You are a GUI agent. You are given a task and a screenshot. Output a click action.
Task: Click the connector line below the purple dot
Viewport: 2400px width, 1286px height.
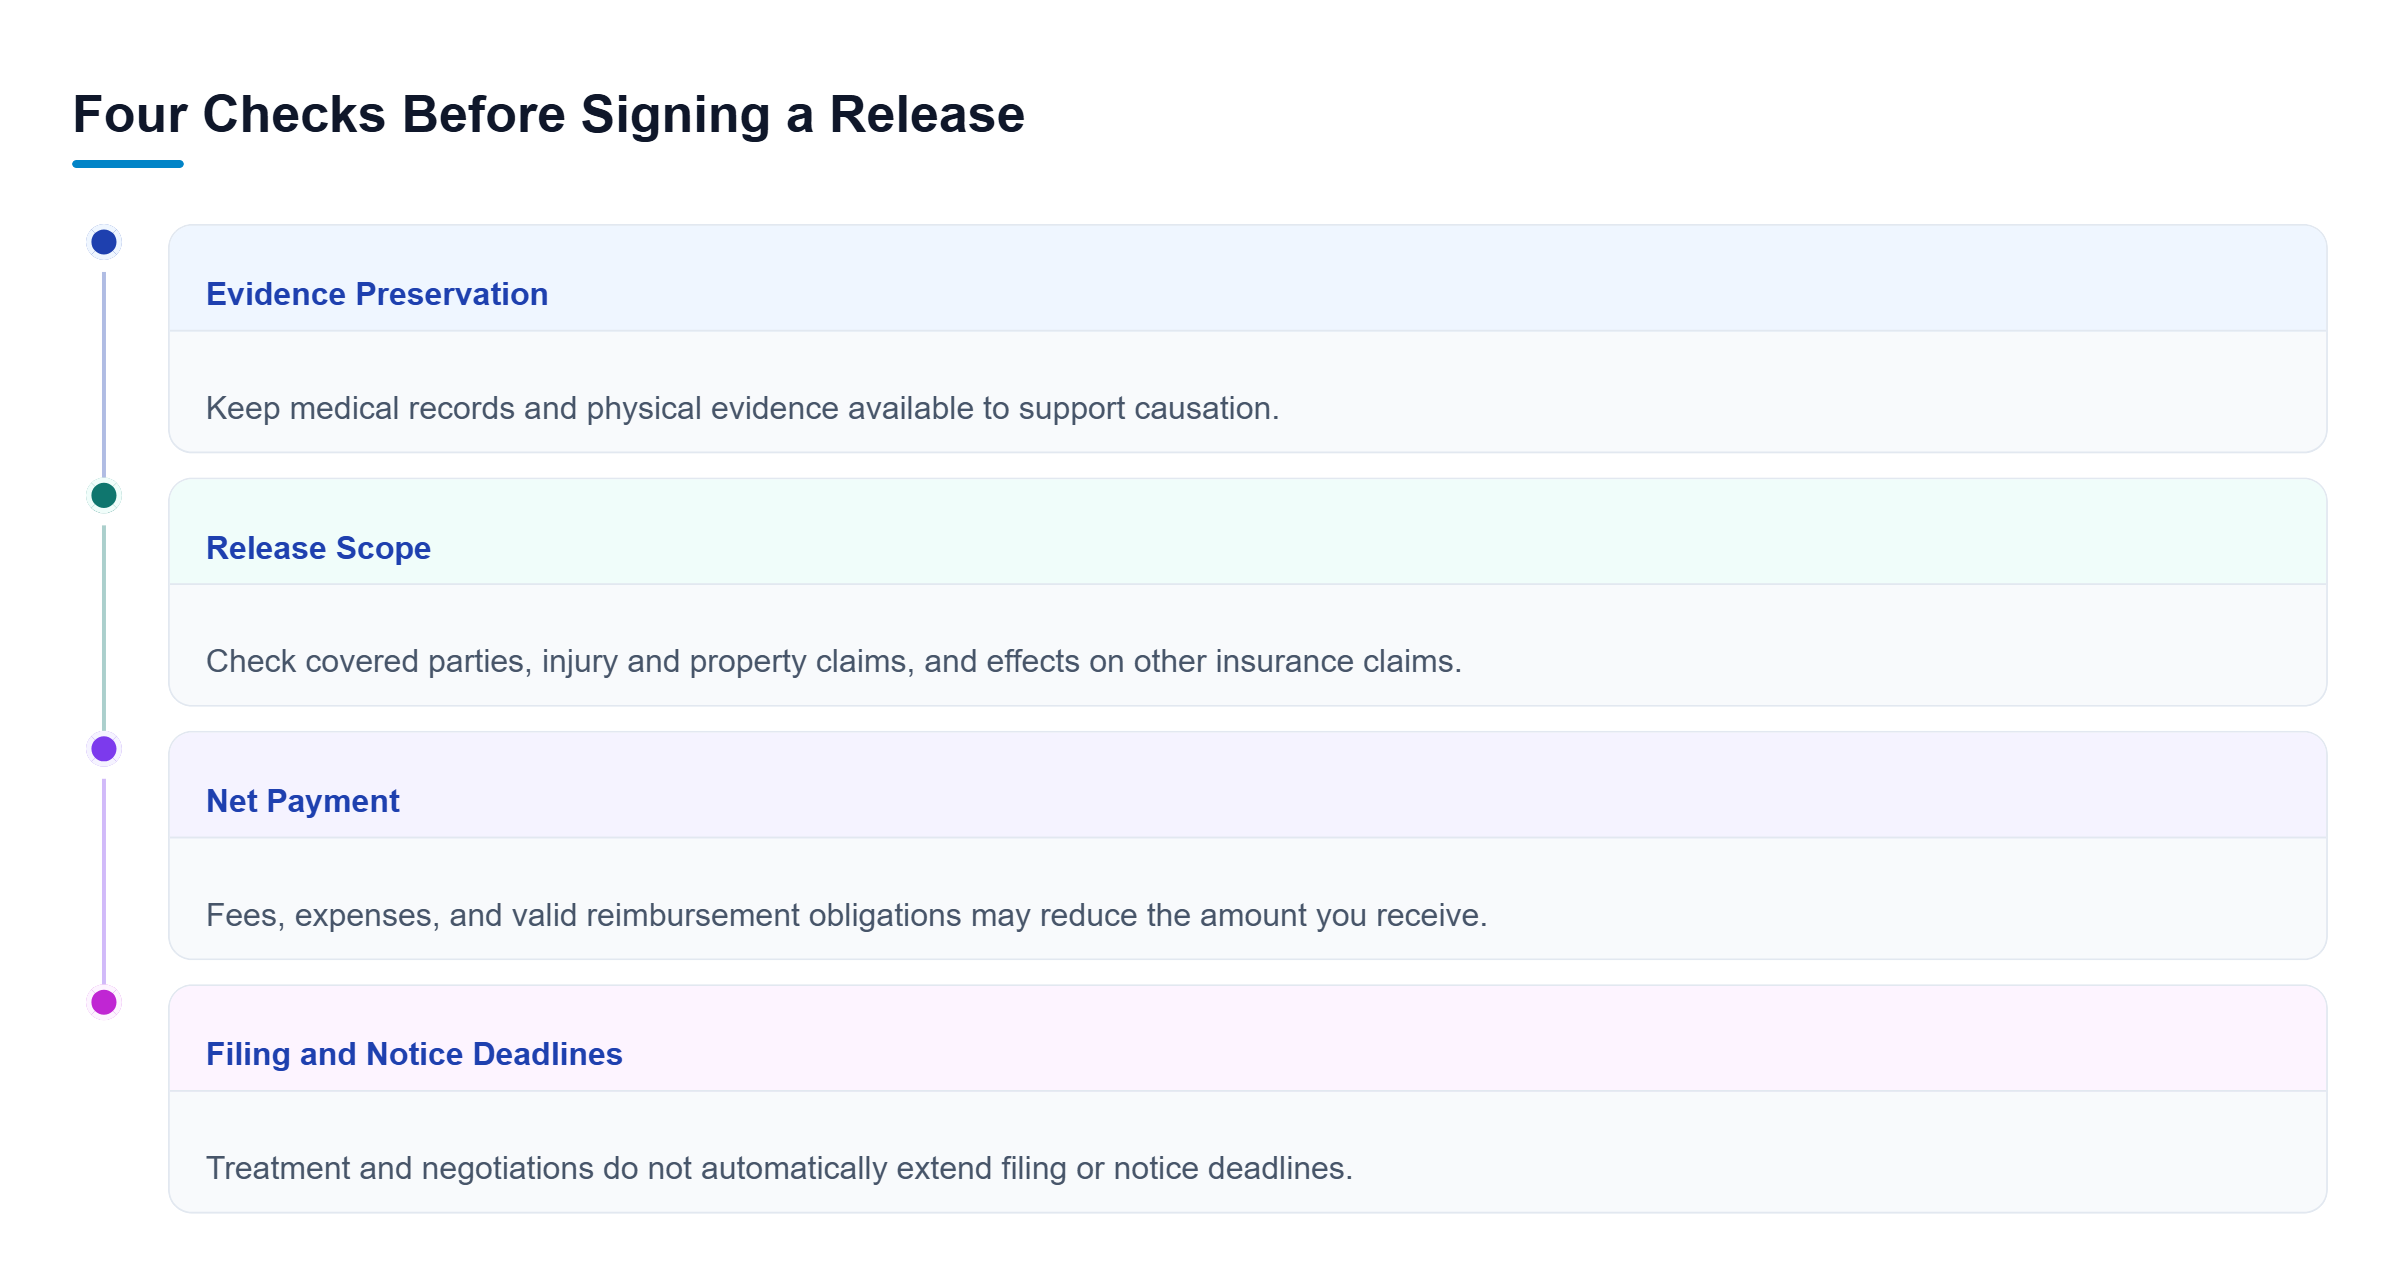pyautogui.click(x=104, y=882)
